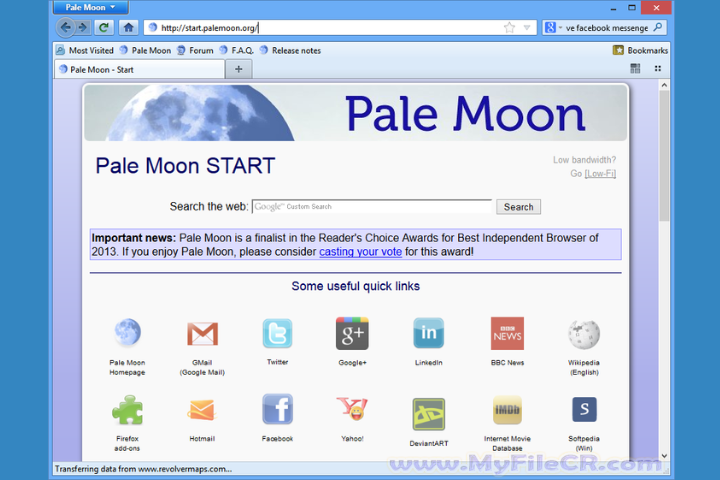
Task: Open the GMail quick link icon
Action: pos(202,333)
